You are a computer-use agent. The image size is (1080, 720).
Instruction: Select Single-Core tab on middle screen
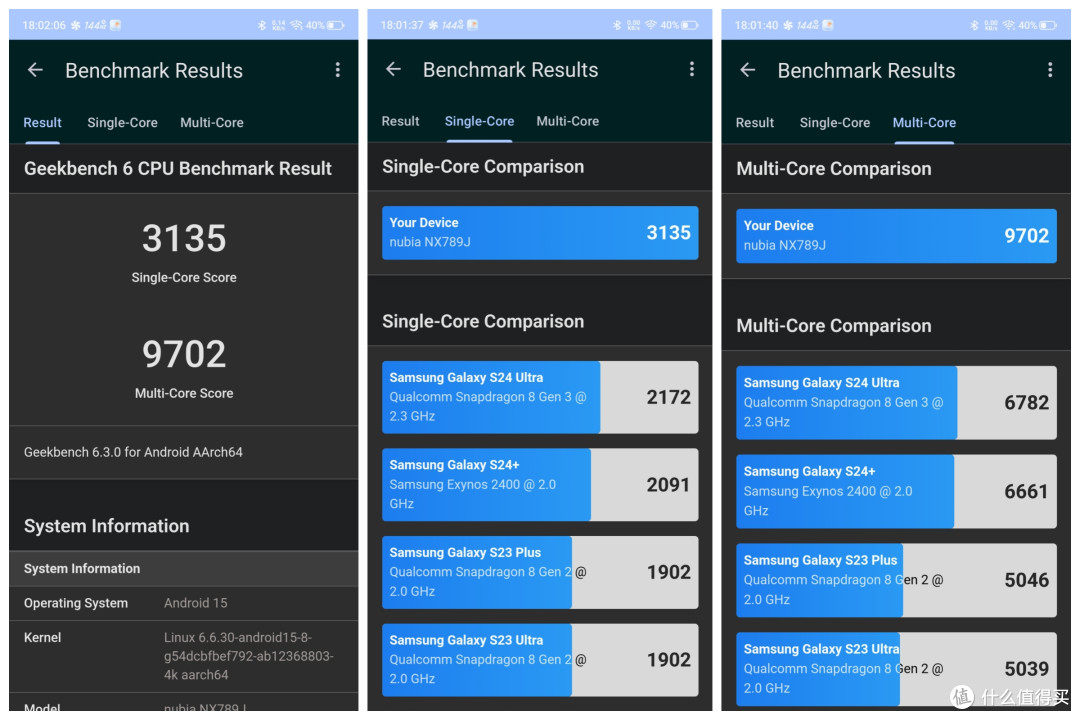click(x=479, y=121)
